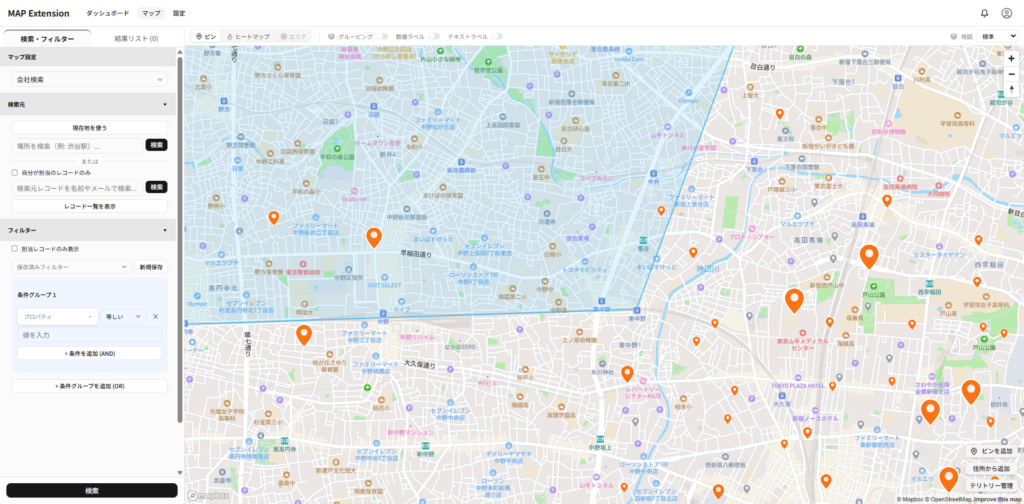Open the 標準 map style dropdown
Screen dimensions: 1024x504
pyautogui.click(x=997, y=37)
